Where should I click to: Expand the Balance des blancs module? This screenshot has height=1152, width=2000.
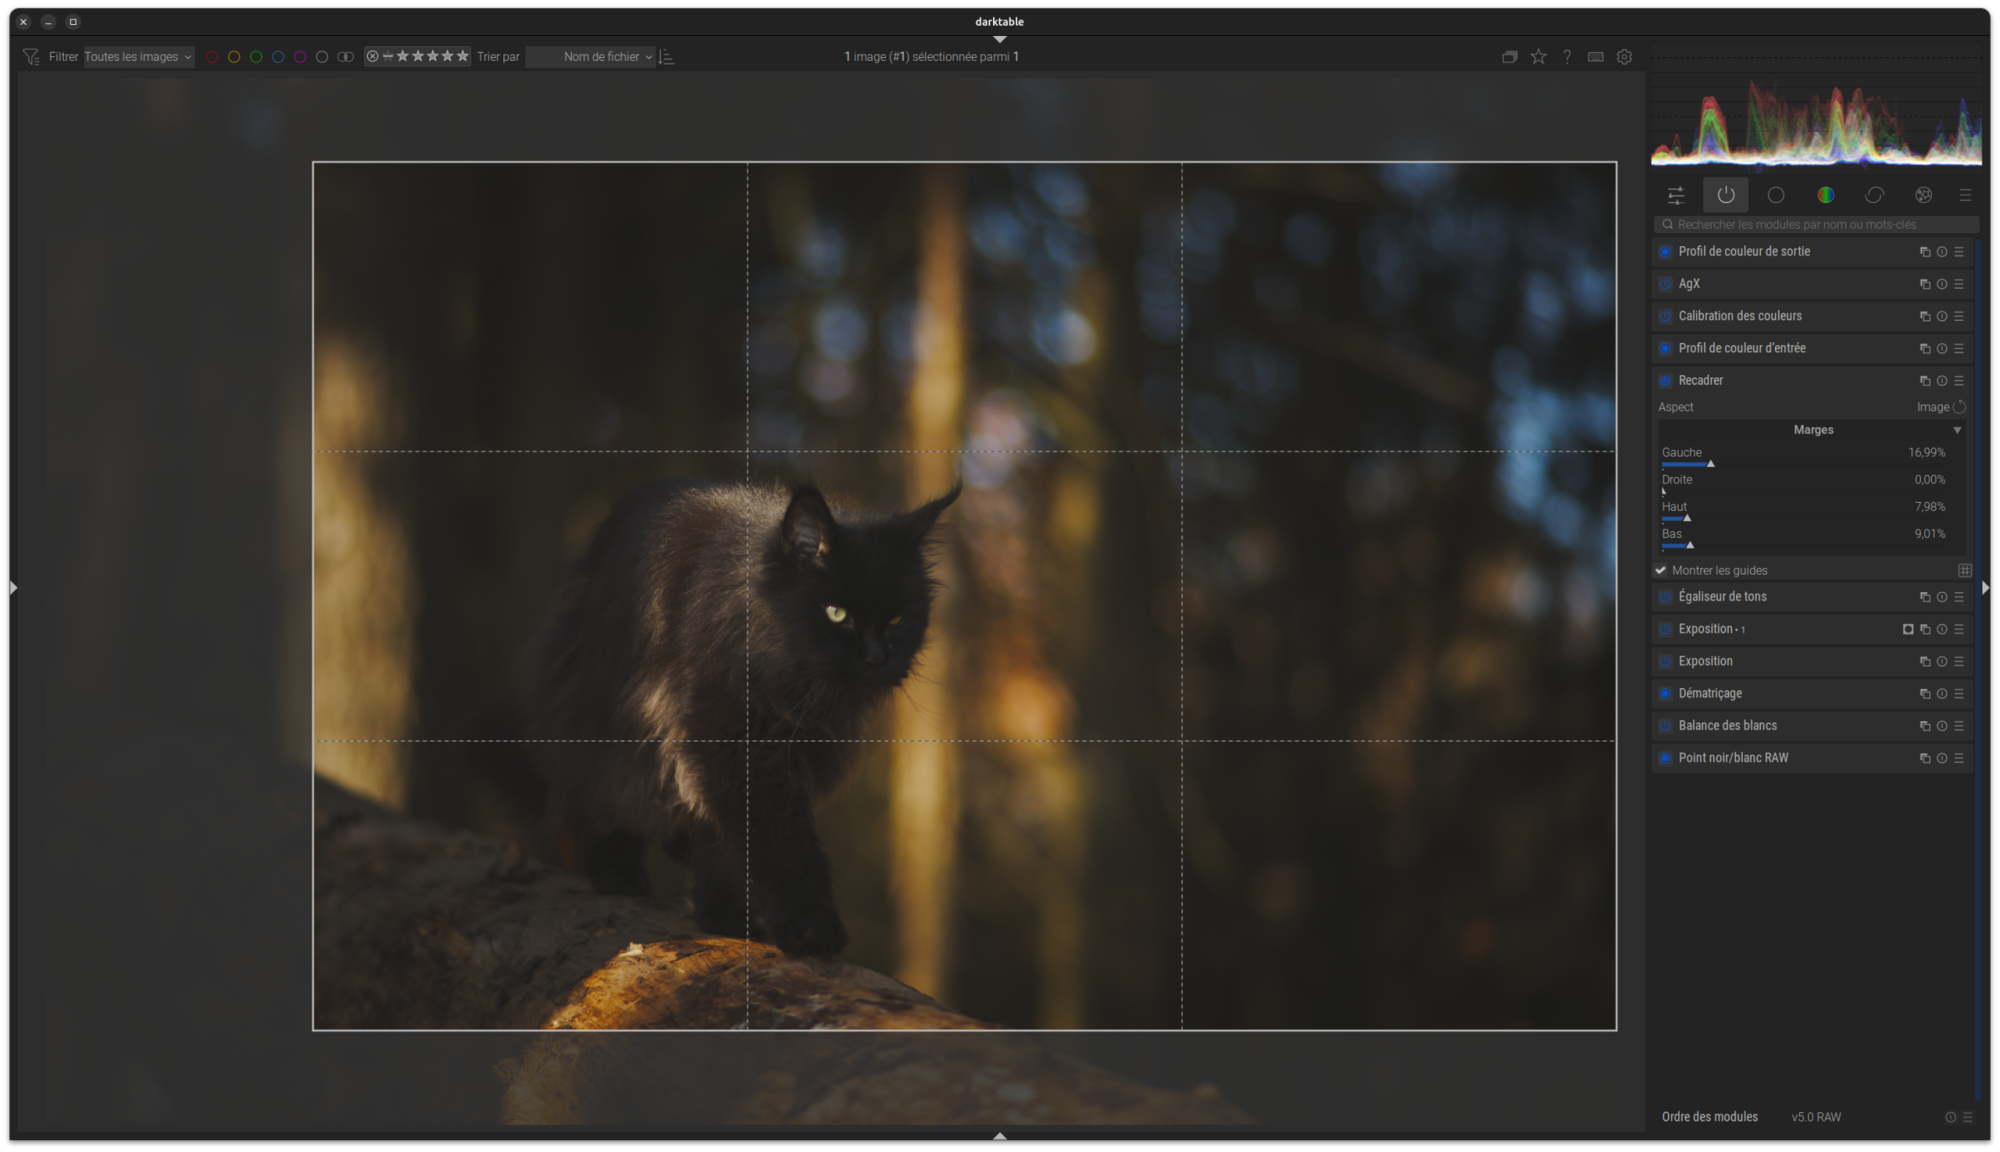click(x=1727, y=726)
